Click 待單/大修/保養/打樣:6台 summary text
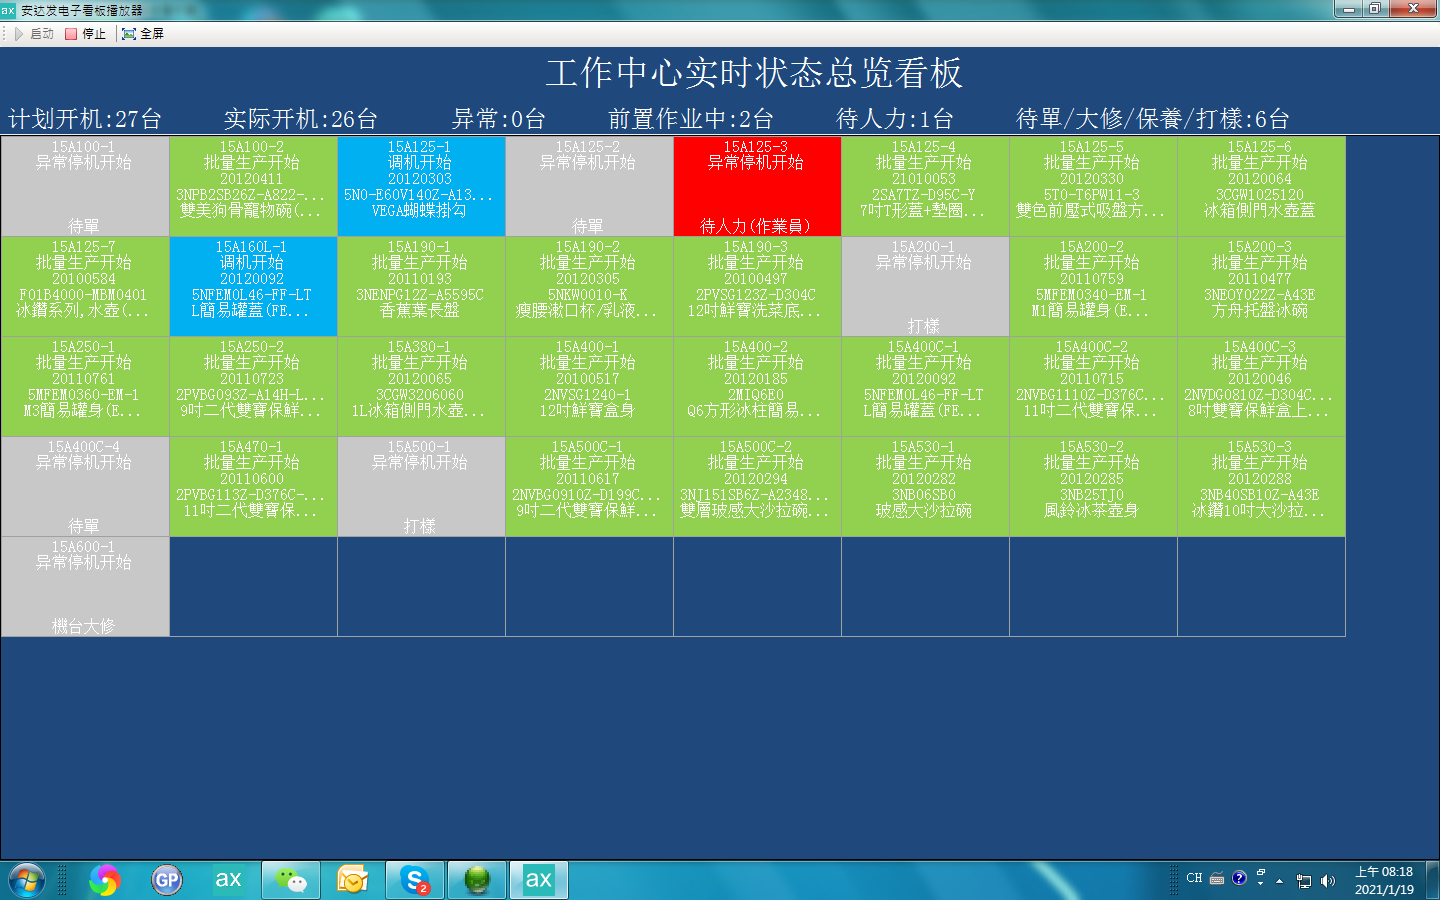 click(1153, 119)
